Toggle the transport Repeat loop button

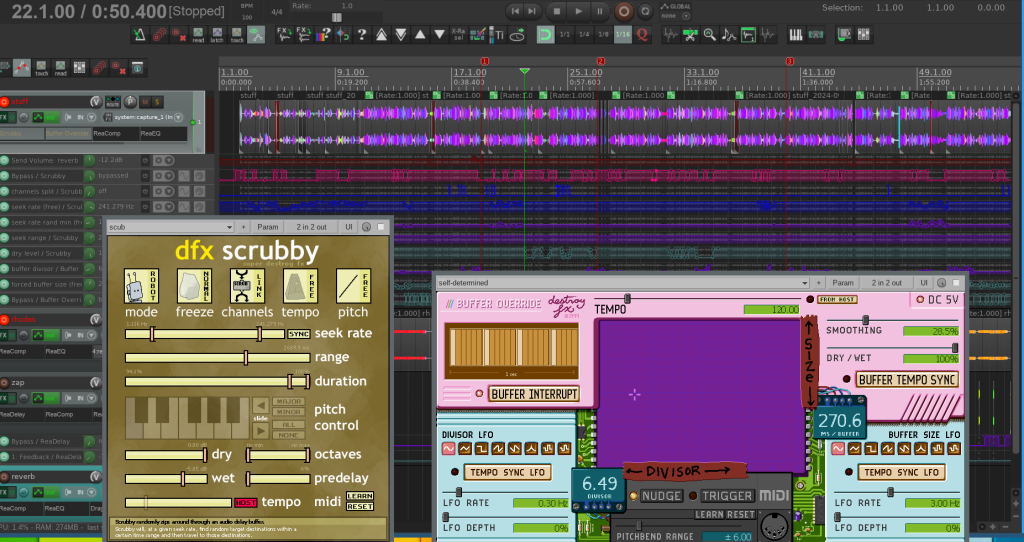(645, 10)
